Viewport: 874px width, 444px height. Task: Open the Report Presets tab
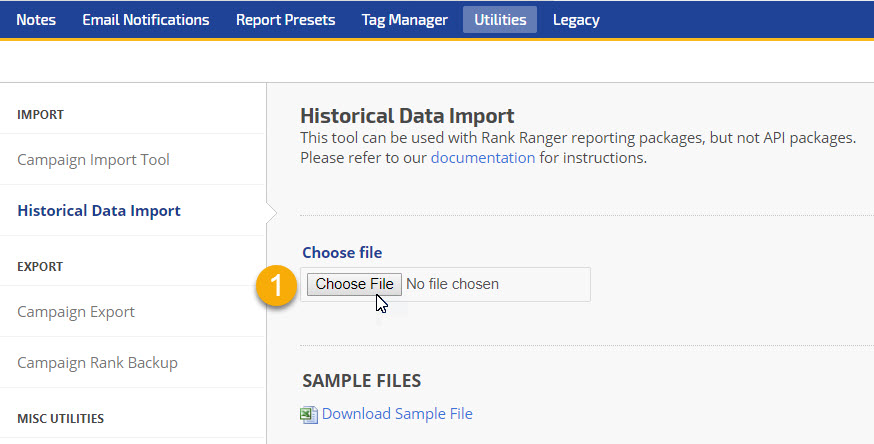coord(285,19)
